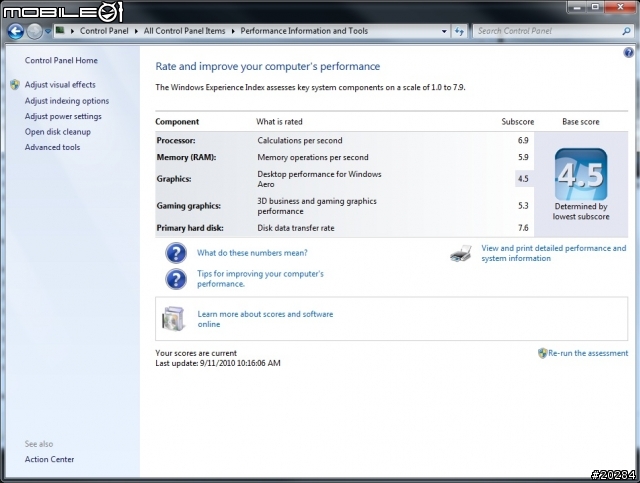Click the 7.6 hard disk subscore

click(523, 228)
